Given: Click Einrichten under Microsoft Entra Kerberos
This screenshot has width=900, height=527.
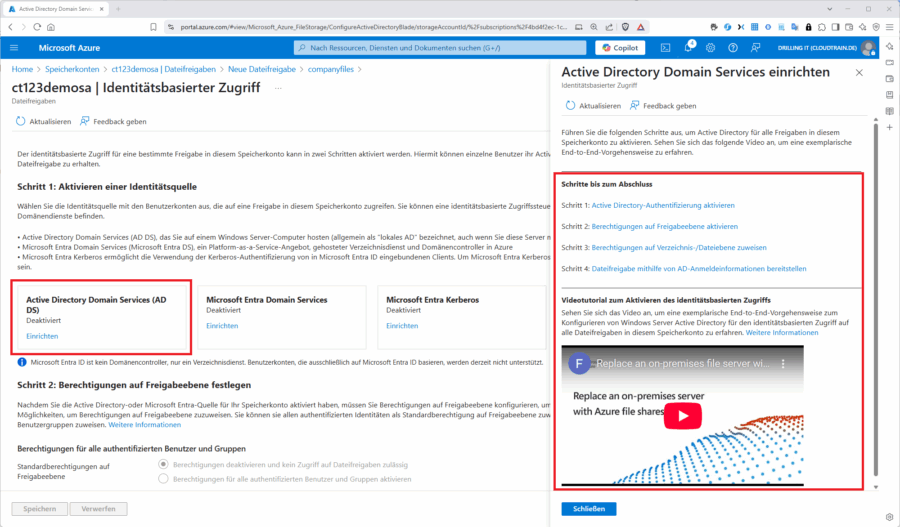Looking at the screenshot, I should [x=402, y=326].
